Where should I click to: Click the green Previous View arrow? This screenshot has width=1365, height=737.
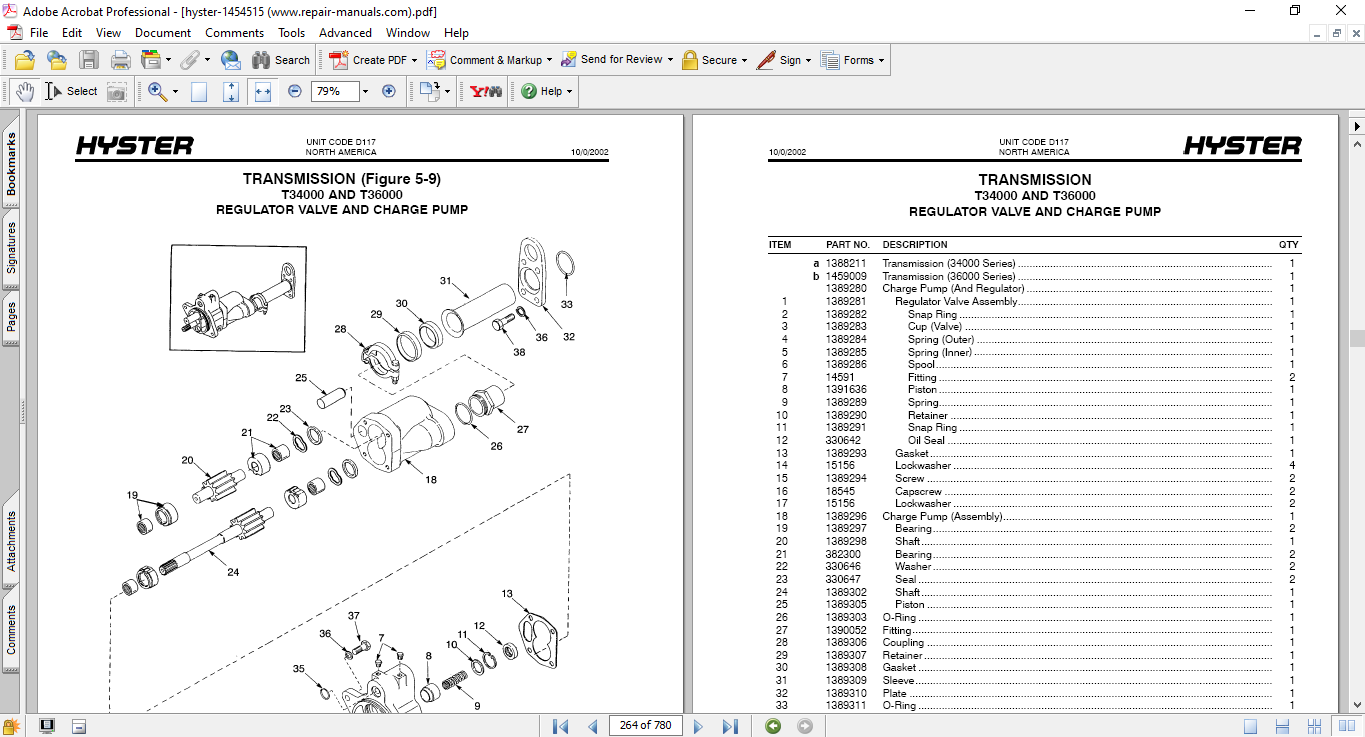coord(772,726)
